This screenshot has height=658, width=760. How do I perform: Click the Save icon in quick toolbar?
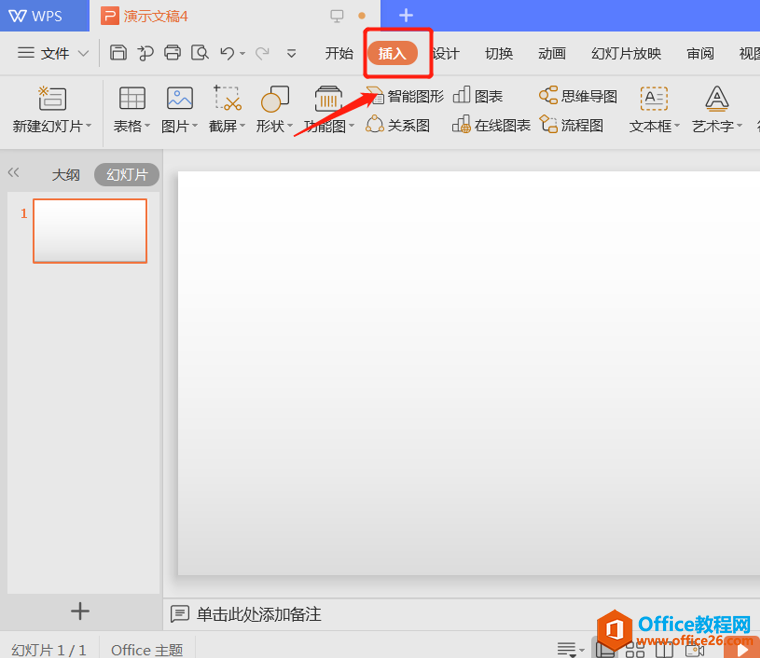(x=118, y=53)
